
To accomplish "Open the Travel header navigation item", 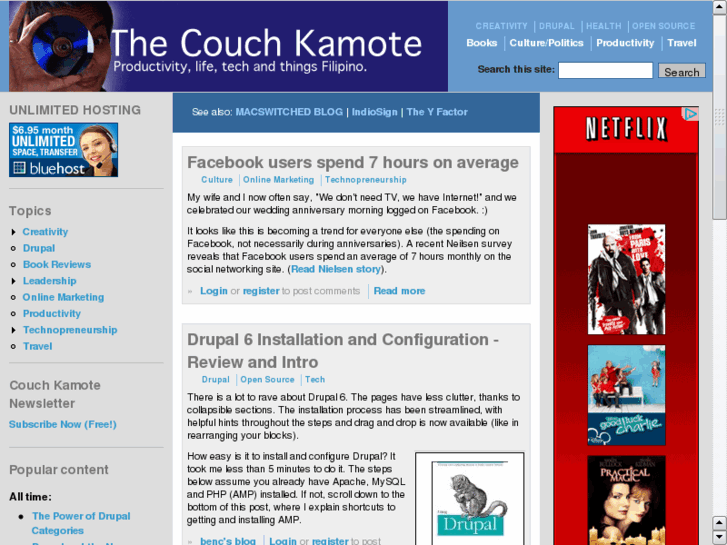I will 682,43.
